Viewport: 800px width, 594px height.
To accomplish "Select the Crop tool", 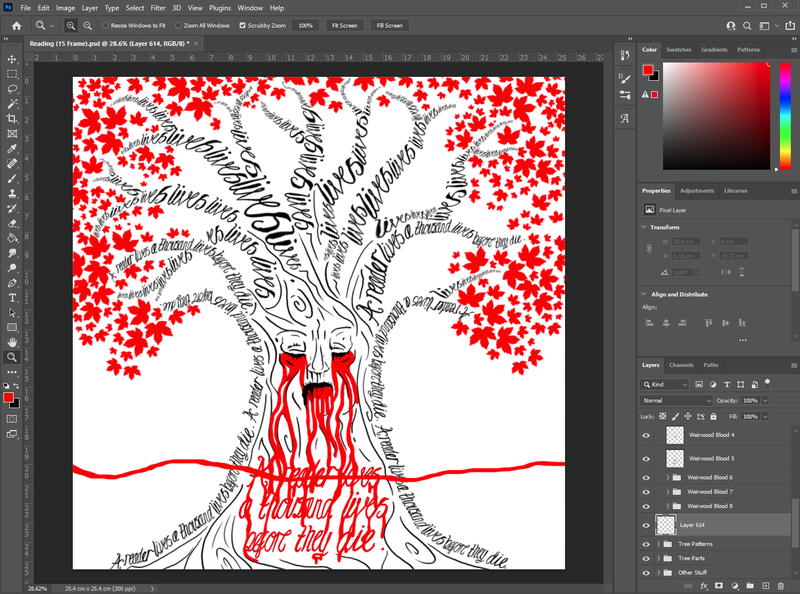I will click(x=13, y=118).
